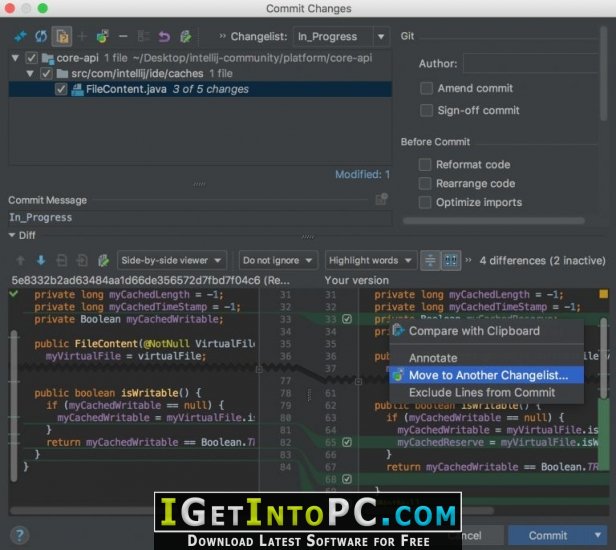Open the Commit button dropdown arrow

click(x=597, y=535)
